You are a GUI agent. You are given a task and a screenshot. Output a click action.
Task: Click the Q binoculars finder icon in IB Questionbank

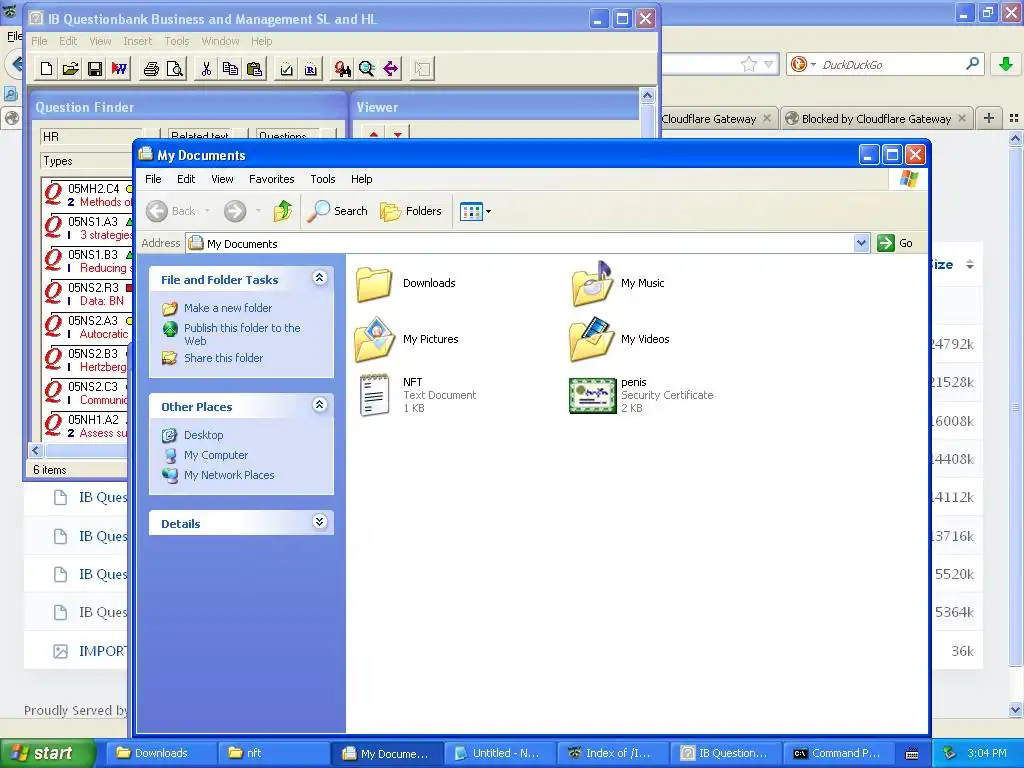[x=342, y=69]
